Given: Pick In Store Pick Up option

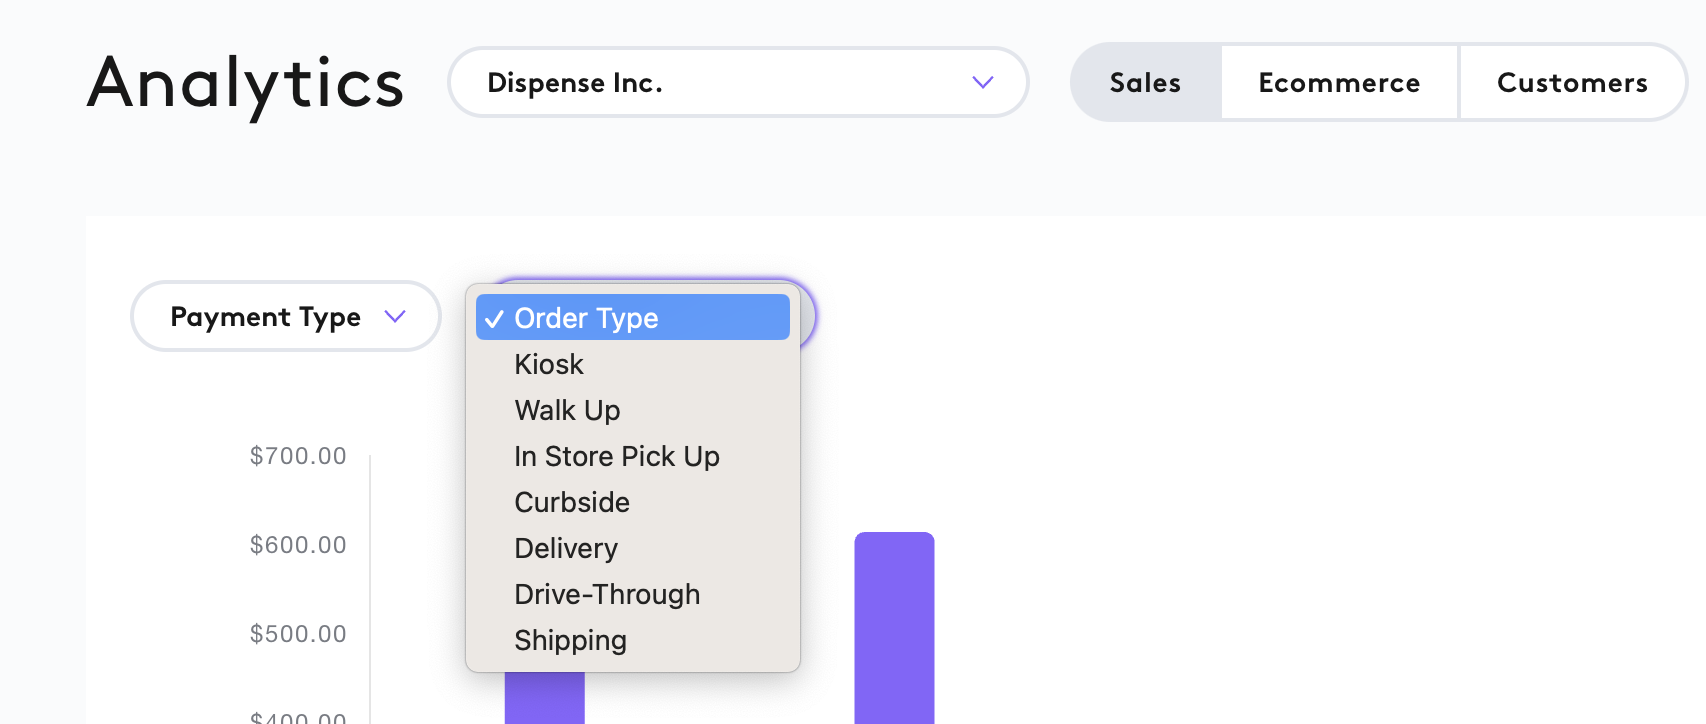Looking at the screenshot, I should tap(616, 456).
